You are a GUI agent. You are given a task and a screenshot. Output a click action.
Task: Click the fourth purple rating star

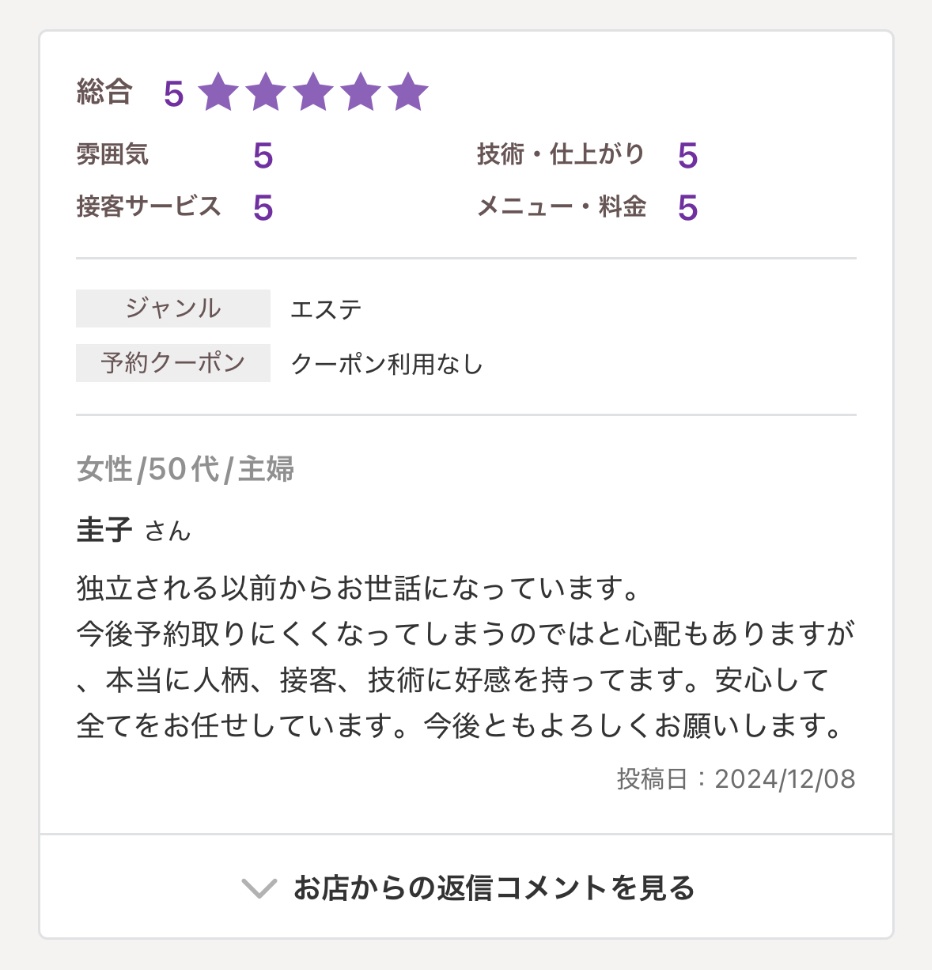(360, 93)
